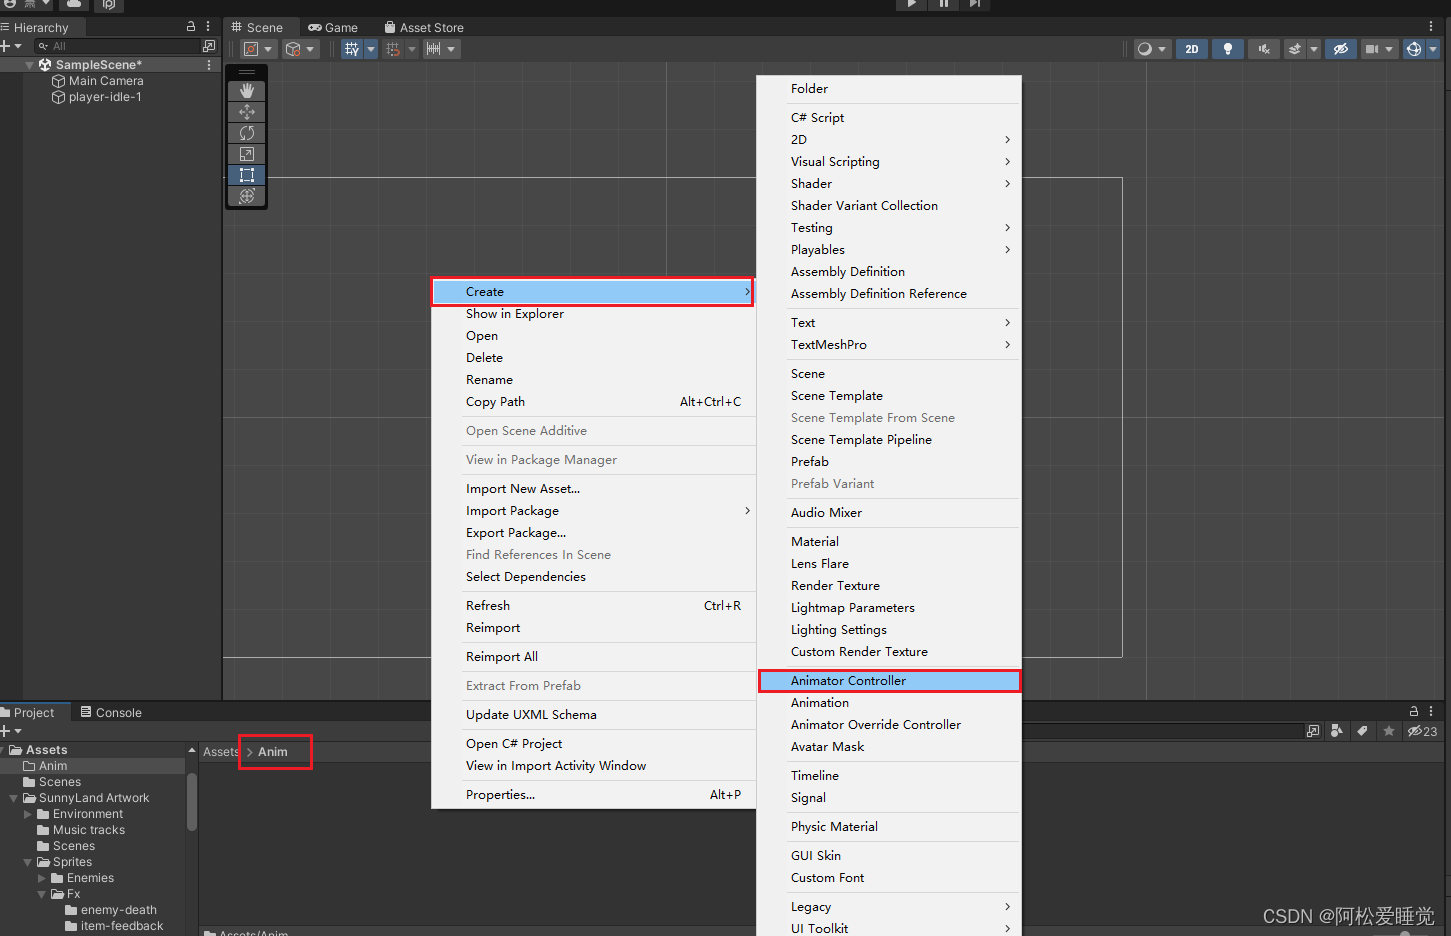Click Project tree scrollbar
This screenshot has width=1451, height=936.
click(192, 800)
